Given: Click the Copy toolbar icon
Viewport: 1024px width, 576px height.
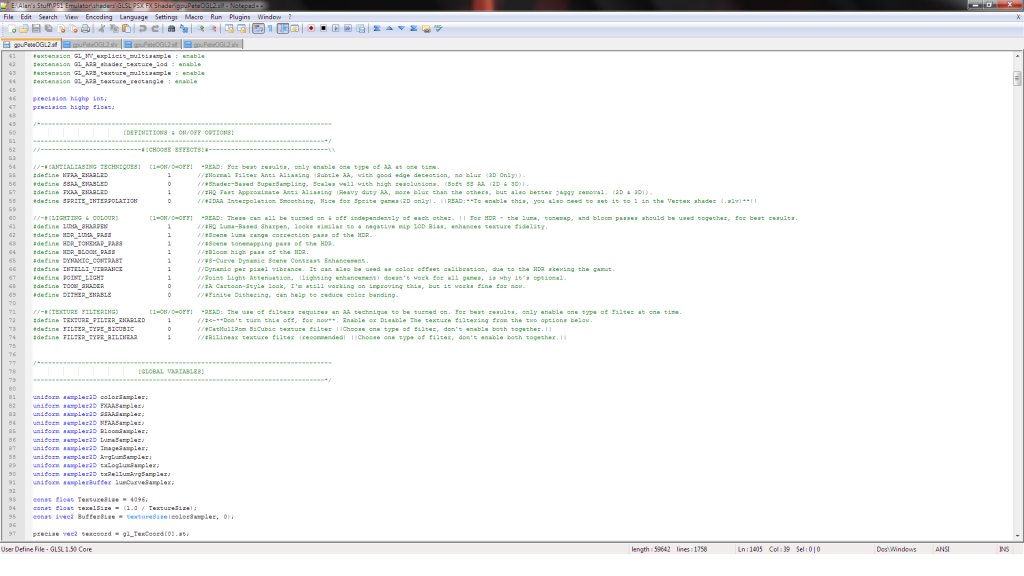Looking at the screenshot, I should click(x=114, y=29).
